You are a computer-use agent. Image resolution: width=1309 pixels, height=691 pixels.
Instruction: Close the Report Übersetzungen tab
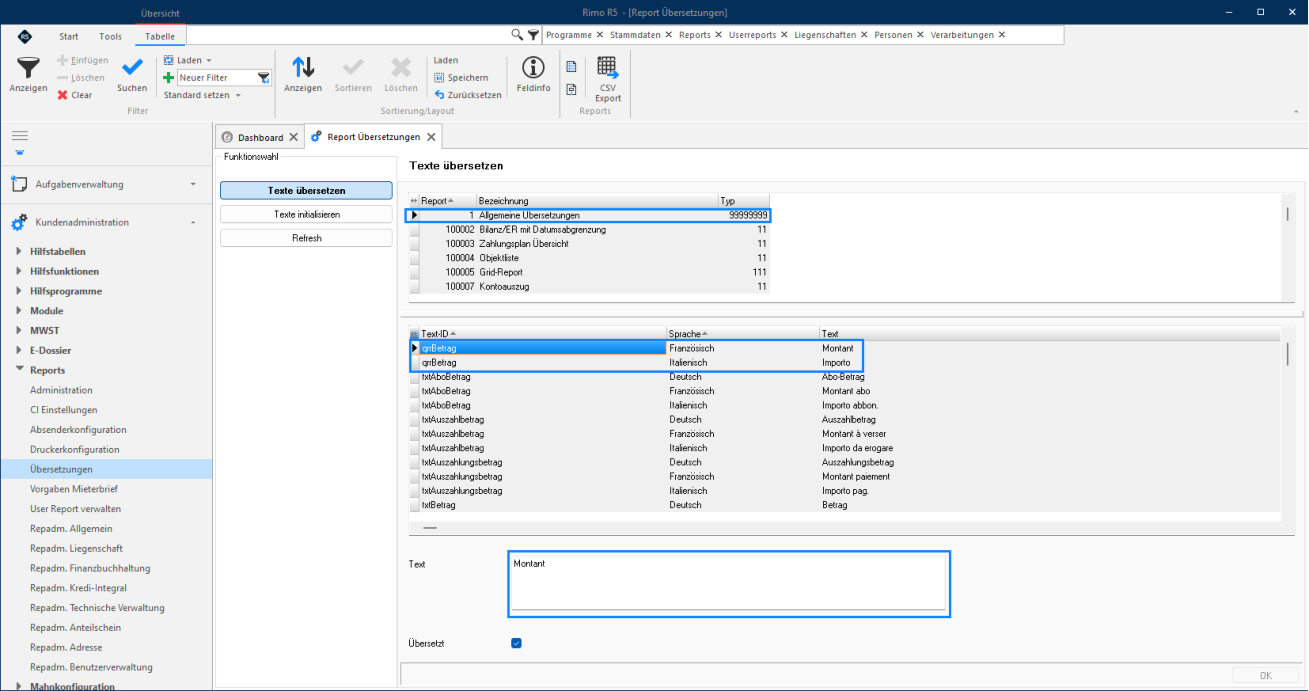(431, 137)
